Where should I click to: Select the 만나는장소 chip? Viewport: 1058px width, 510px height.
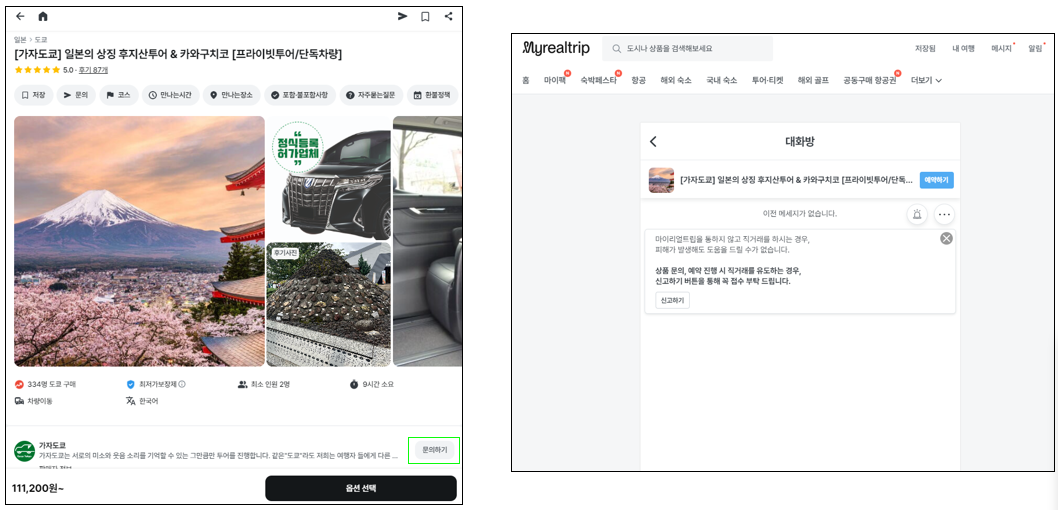[x=231, y=95]
